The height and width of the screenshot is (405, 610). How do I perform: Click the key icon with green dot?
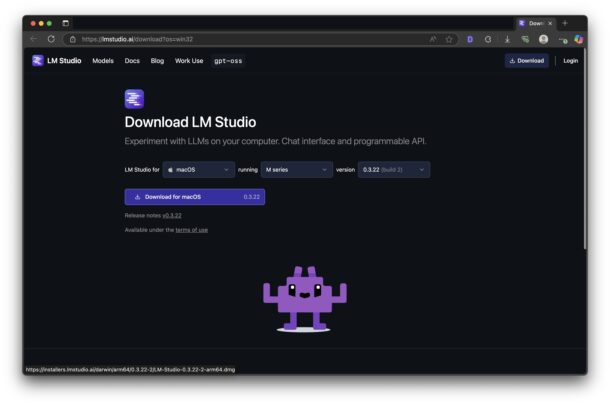point(563,40)
